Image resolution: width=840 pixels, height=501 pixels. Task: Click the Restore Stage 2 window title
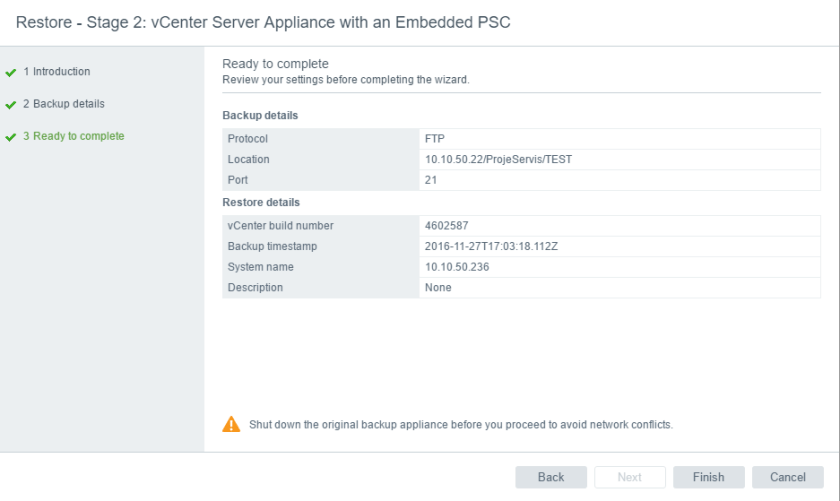tap(263, 22)
